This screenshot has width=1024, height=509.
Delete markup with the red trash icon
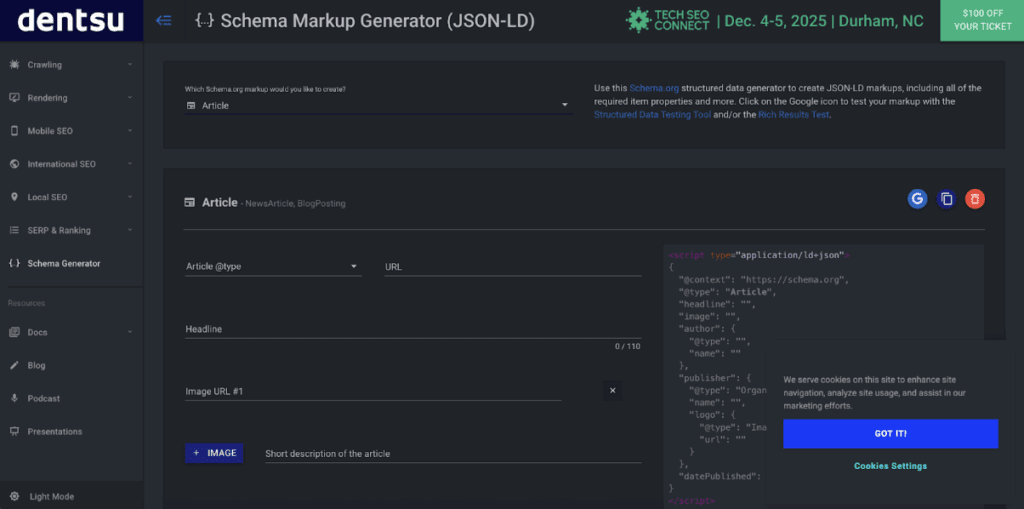click(974, 199)
